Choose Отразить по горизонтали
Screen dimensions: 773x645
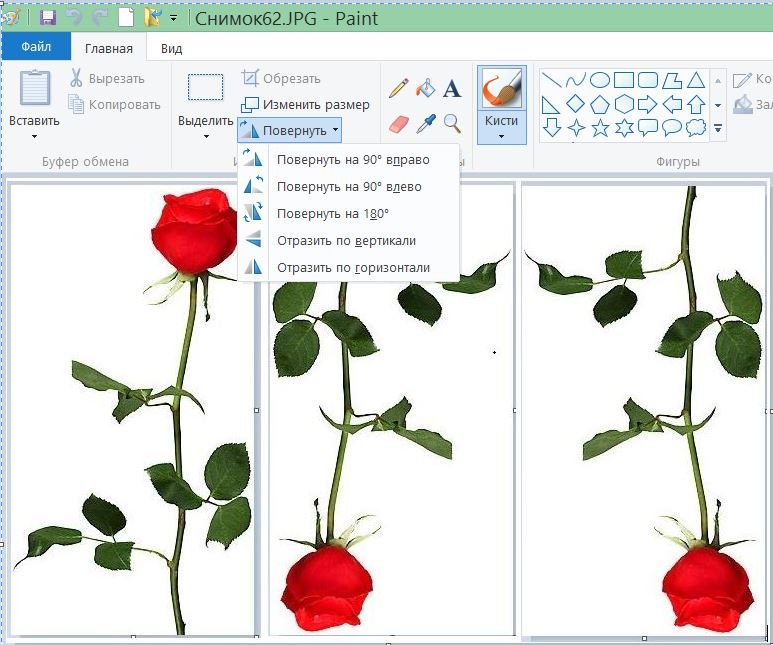point(353,267)
